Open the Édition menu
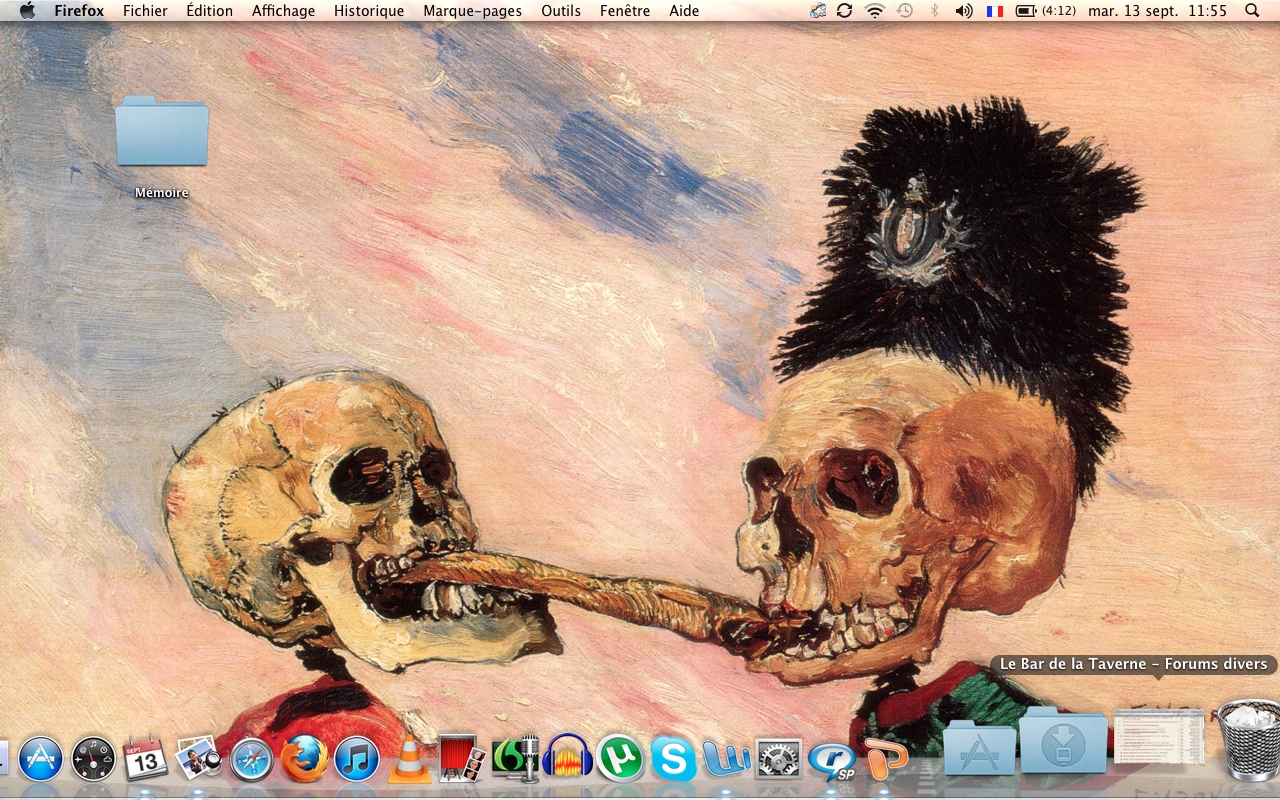Image resolution: width=1280 pixels, height=800 pixels. (x=209, y=11)
